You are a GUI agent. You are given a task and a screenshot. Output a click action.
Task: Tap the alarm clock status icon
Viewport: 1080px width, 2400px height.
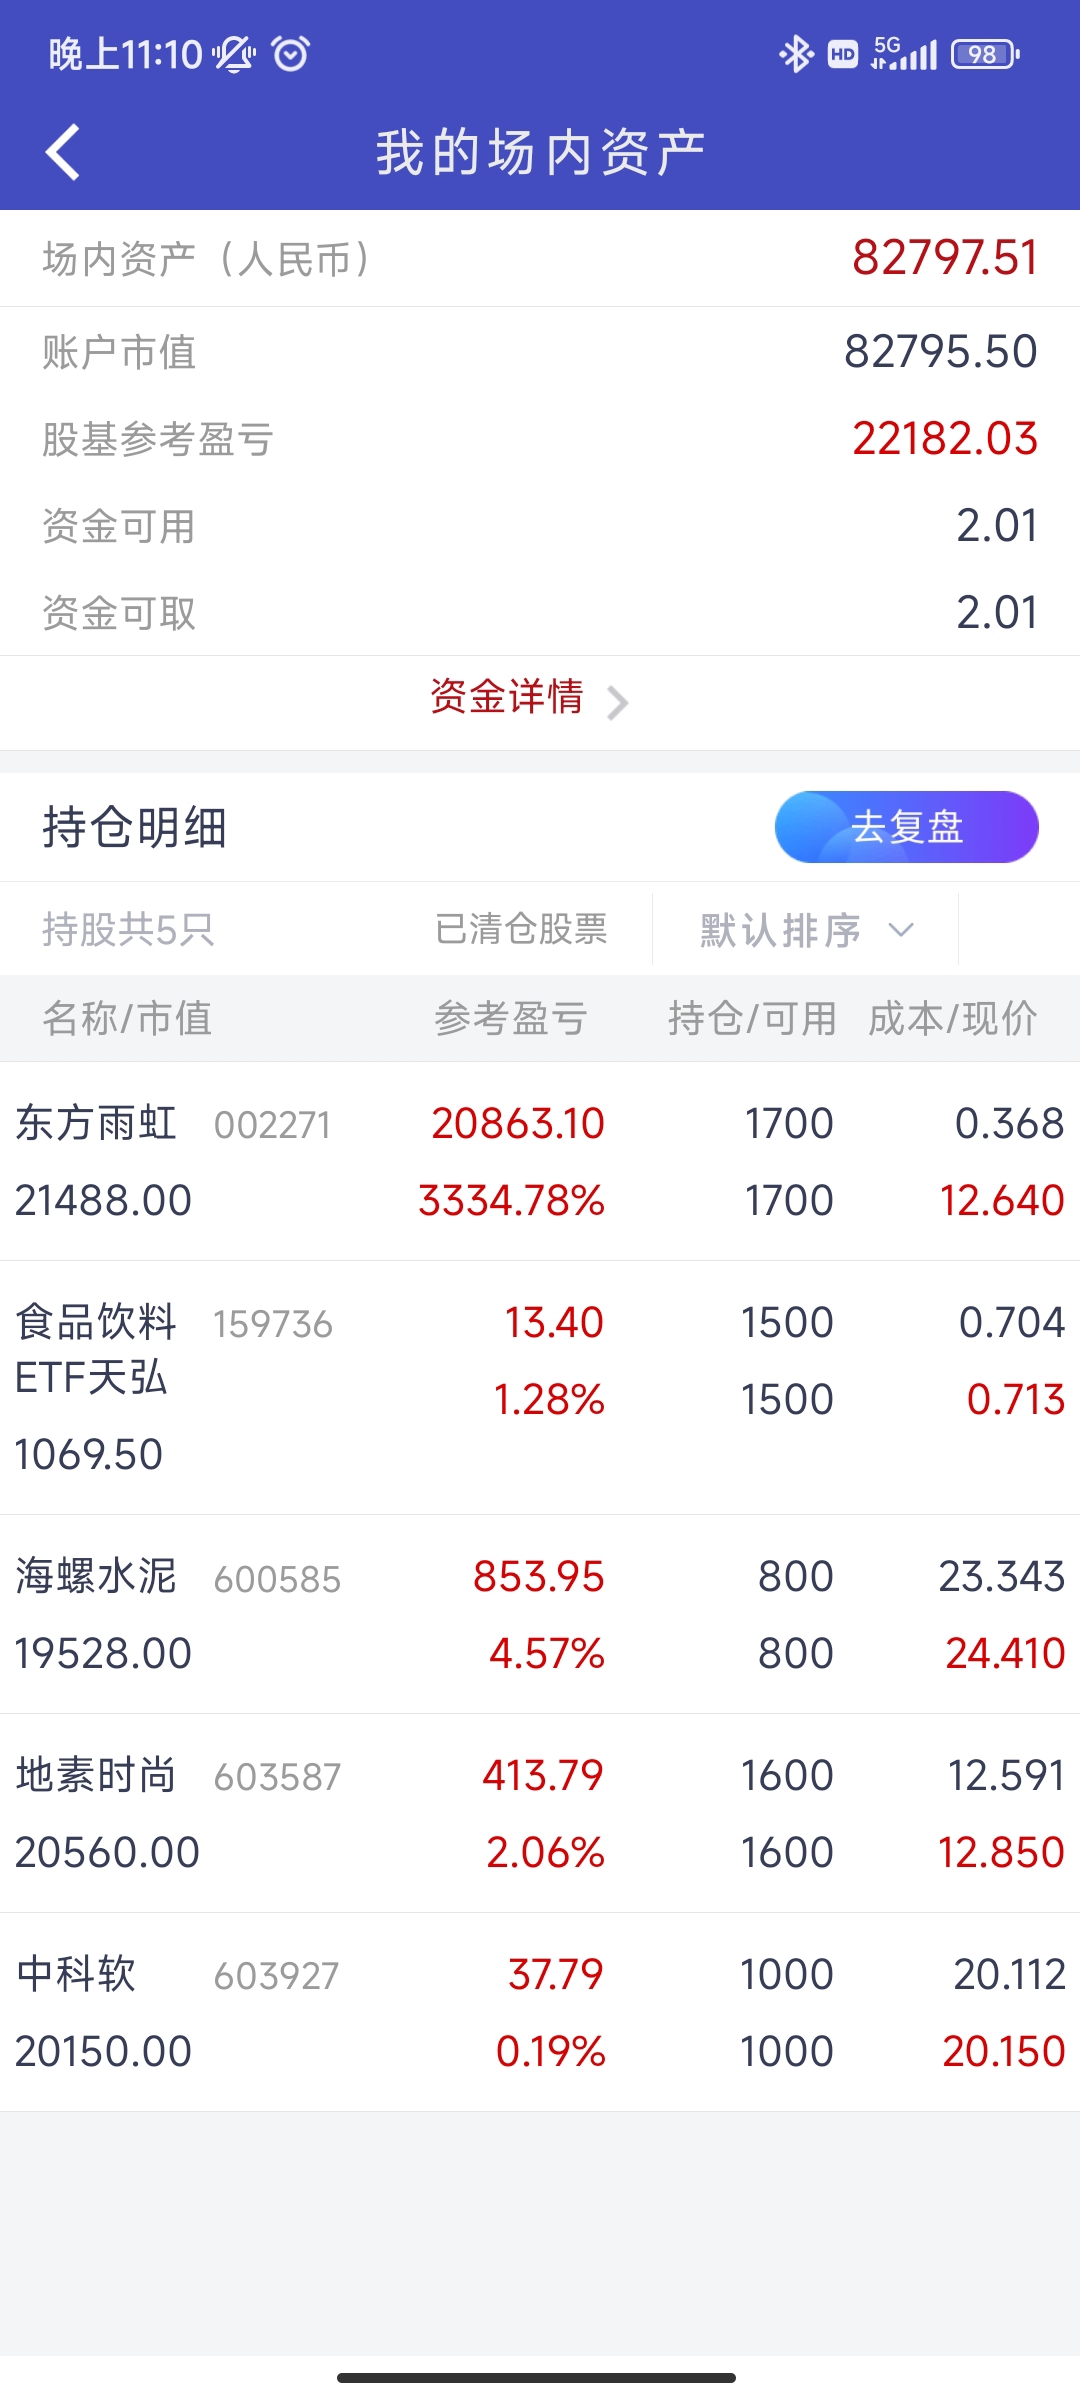pyautogui.click(x=291, y=53)
